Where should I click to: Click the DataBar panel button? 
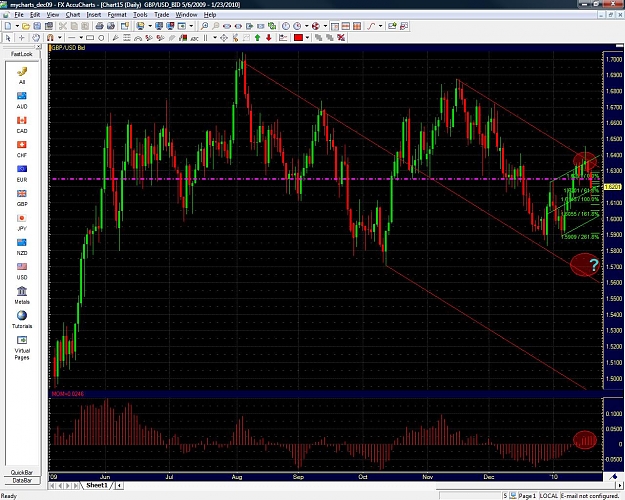(22, 480)
